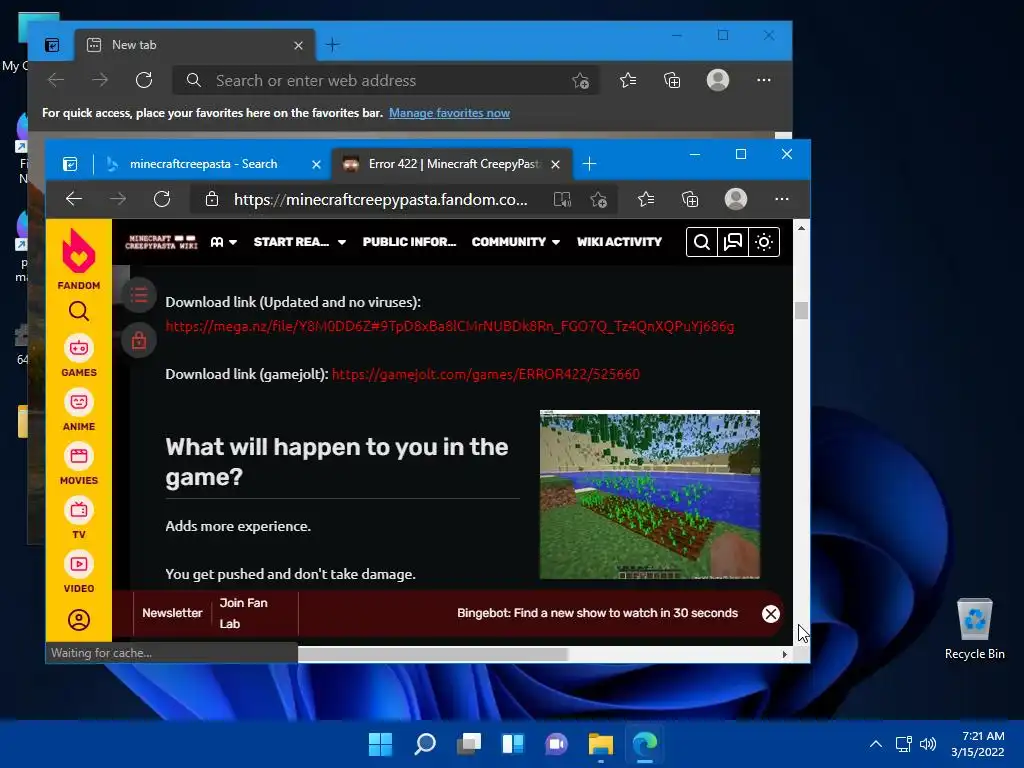This screenshot has height=768, width=1024.
Task: Open the profile avatar in front Edge window
Action: click(x=736, y=199)
